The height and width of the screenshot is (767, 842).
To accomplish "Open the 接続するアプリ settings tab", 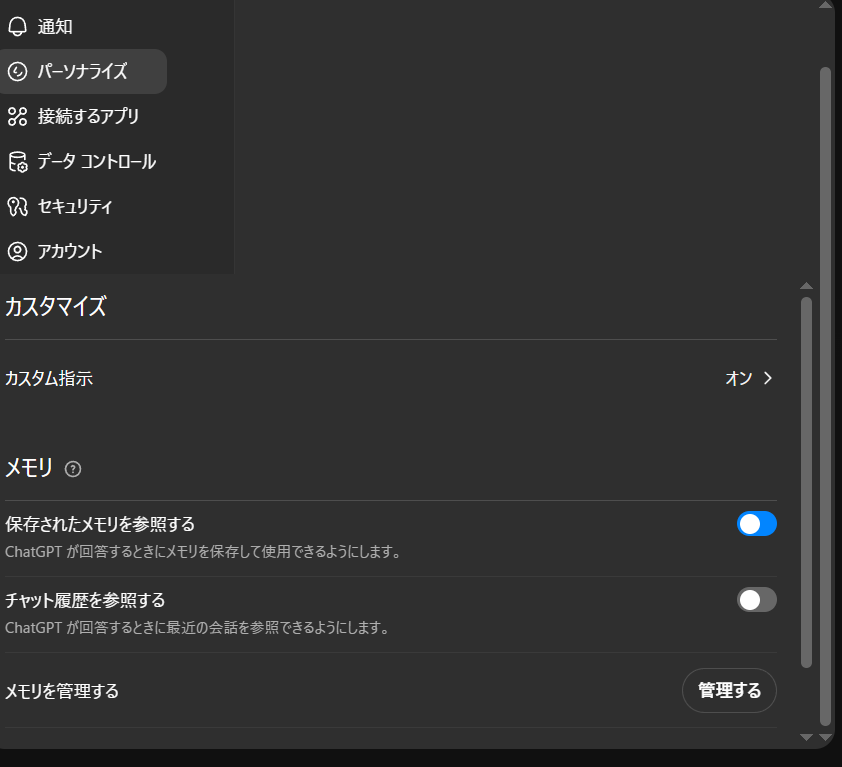I will click(83, 117).
